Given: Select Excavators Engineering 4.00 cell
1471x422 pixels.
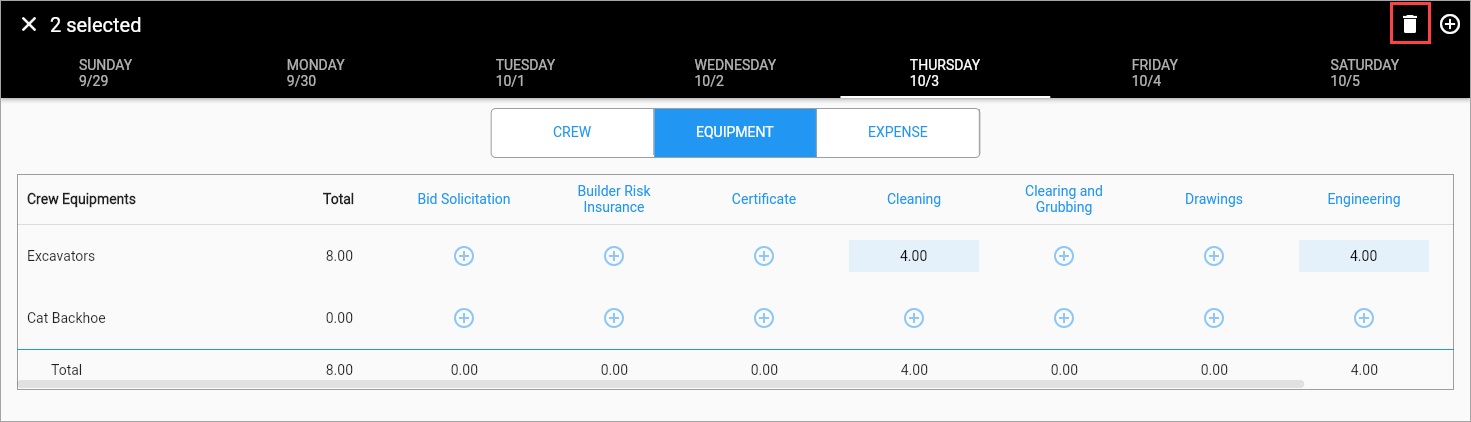Looking at the screenshot, I should tap(1364, 256).
